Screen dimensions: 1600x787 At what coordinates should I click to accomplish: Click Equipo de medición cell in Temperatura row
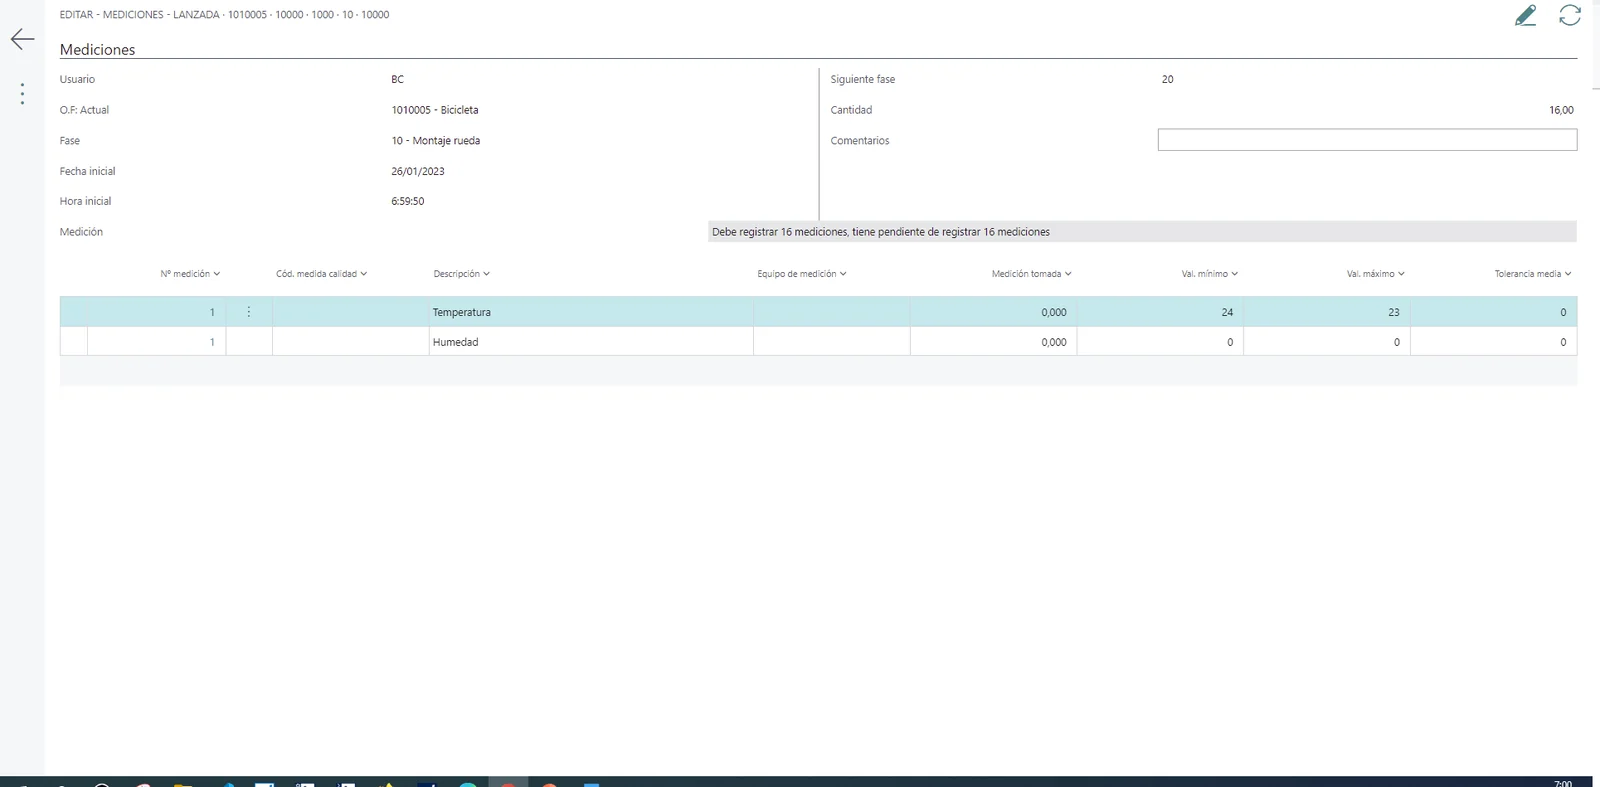(x=832, y=312)
